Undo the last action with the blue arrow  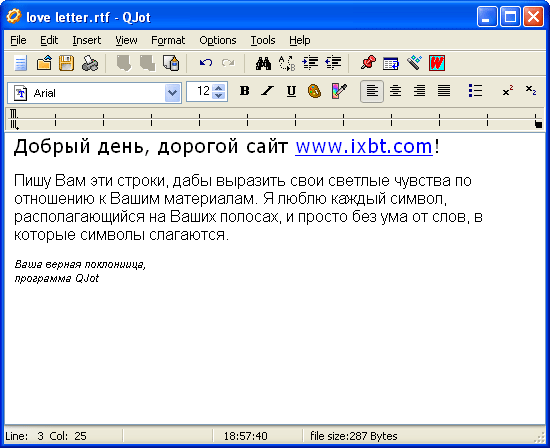(x=206, y=63)
